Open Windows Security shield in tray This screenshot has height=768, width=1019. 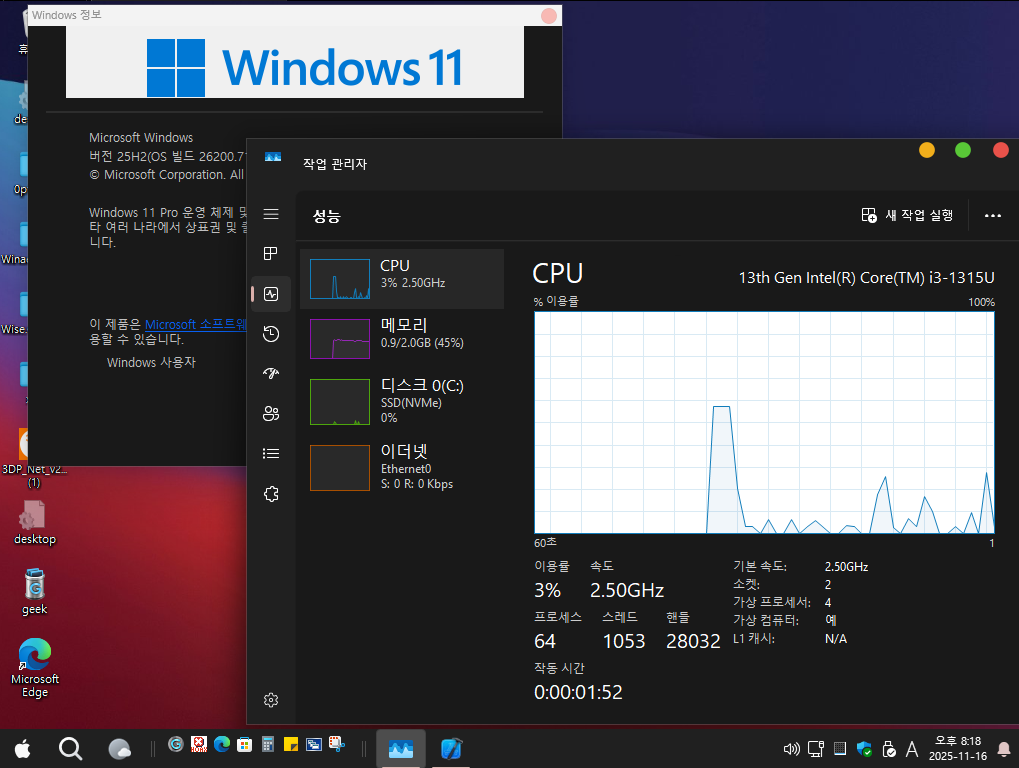(864, 749)
